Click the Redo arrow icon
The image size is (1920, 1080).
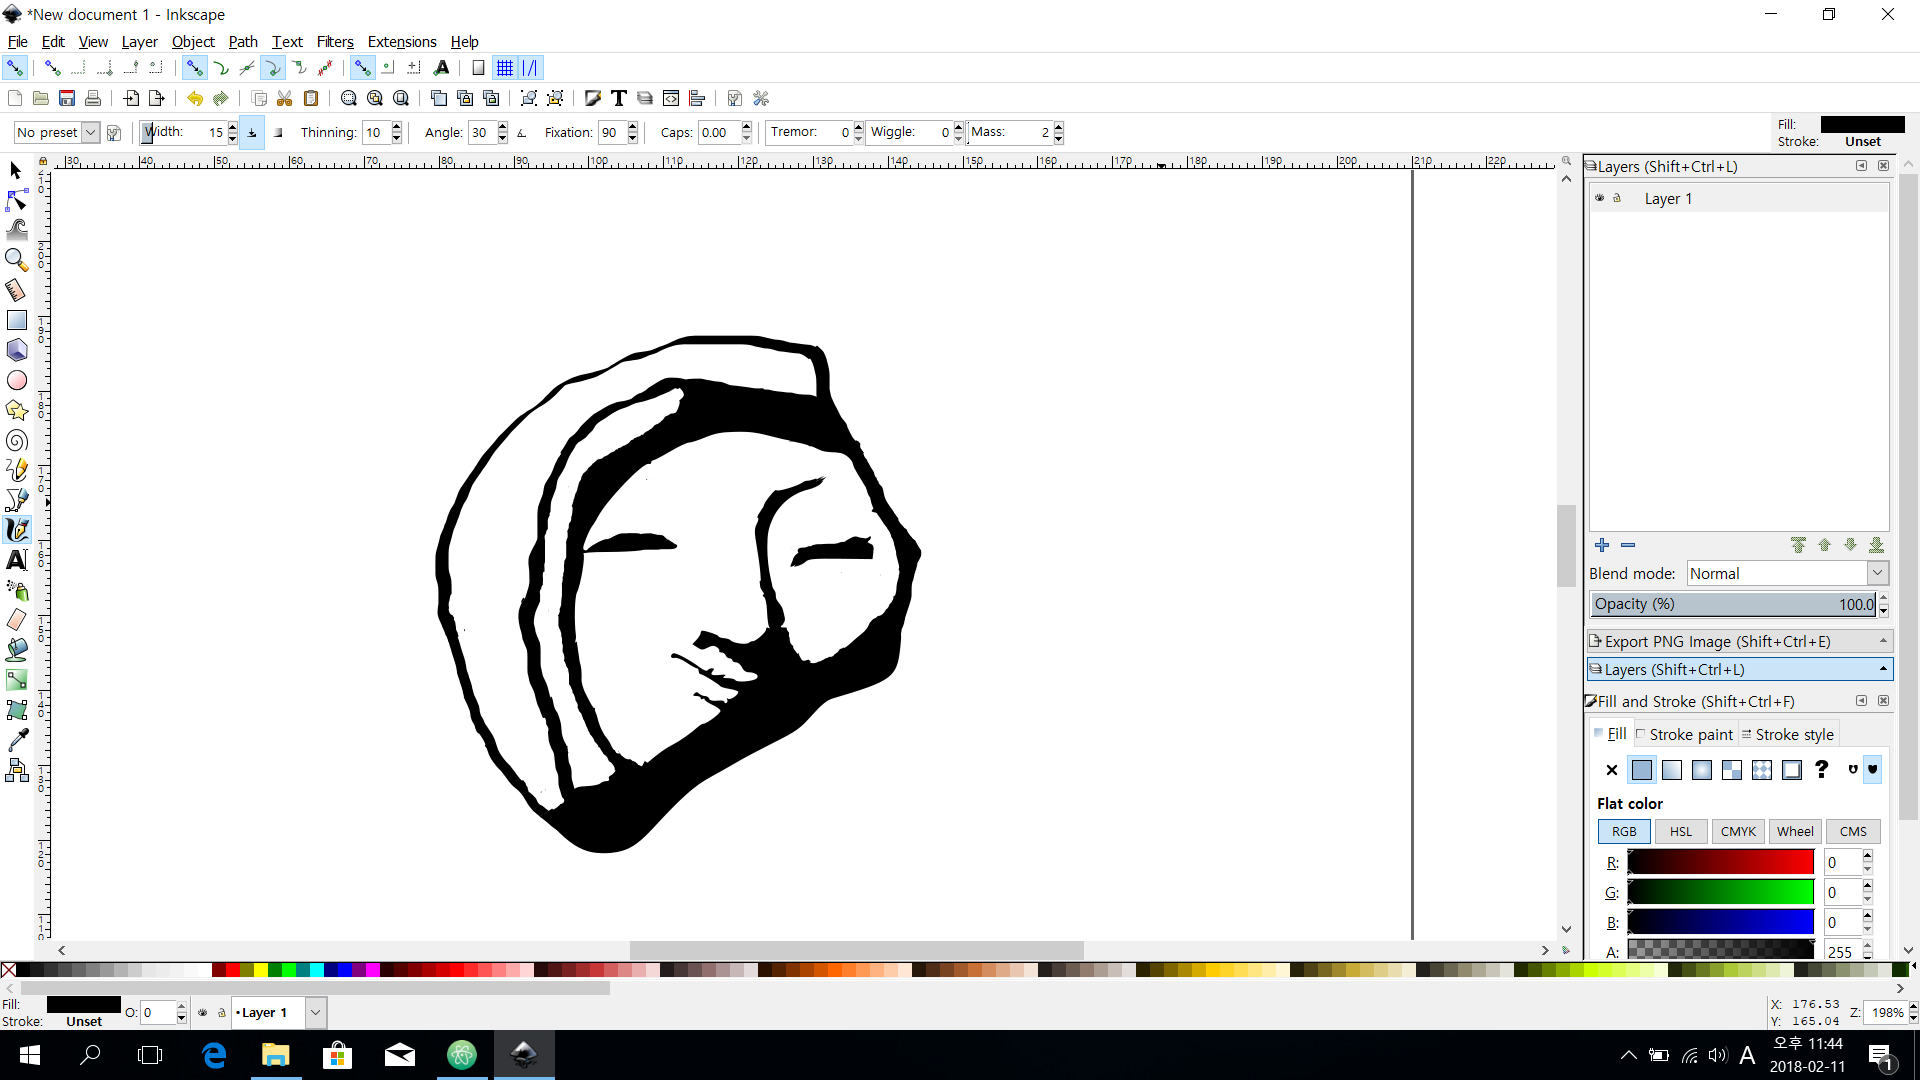click(x=221, y=98)
